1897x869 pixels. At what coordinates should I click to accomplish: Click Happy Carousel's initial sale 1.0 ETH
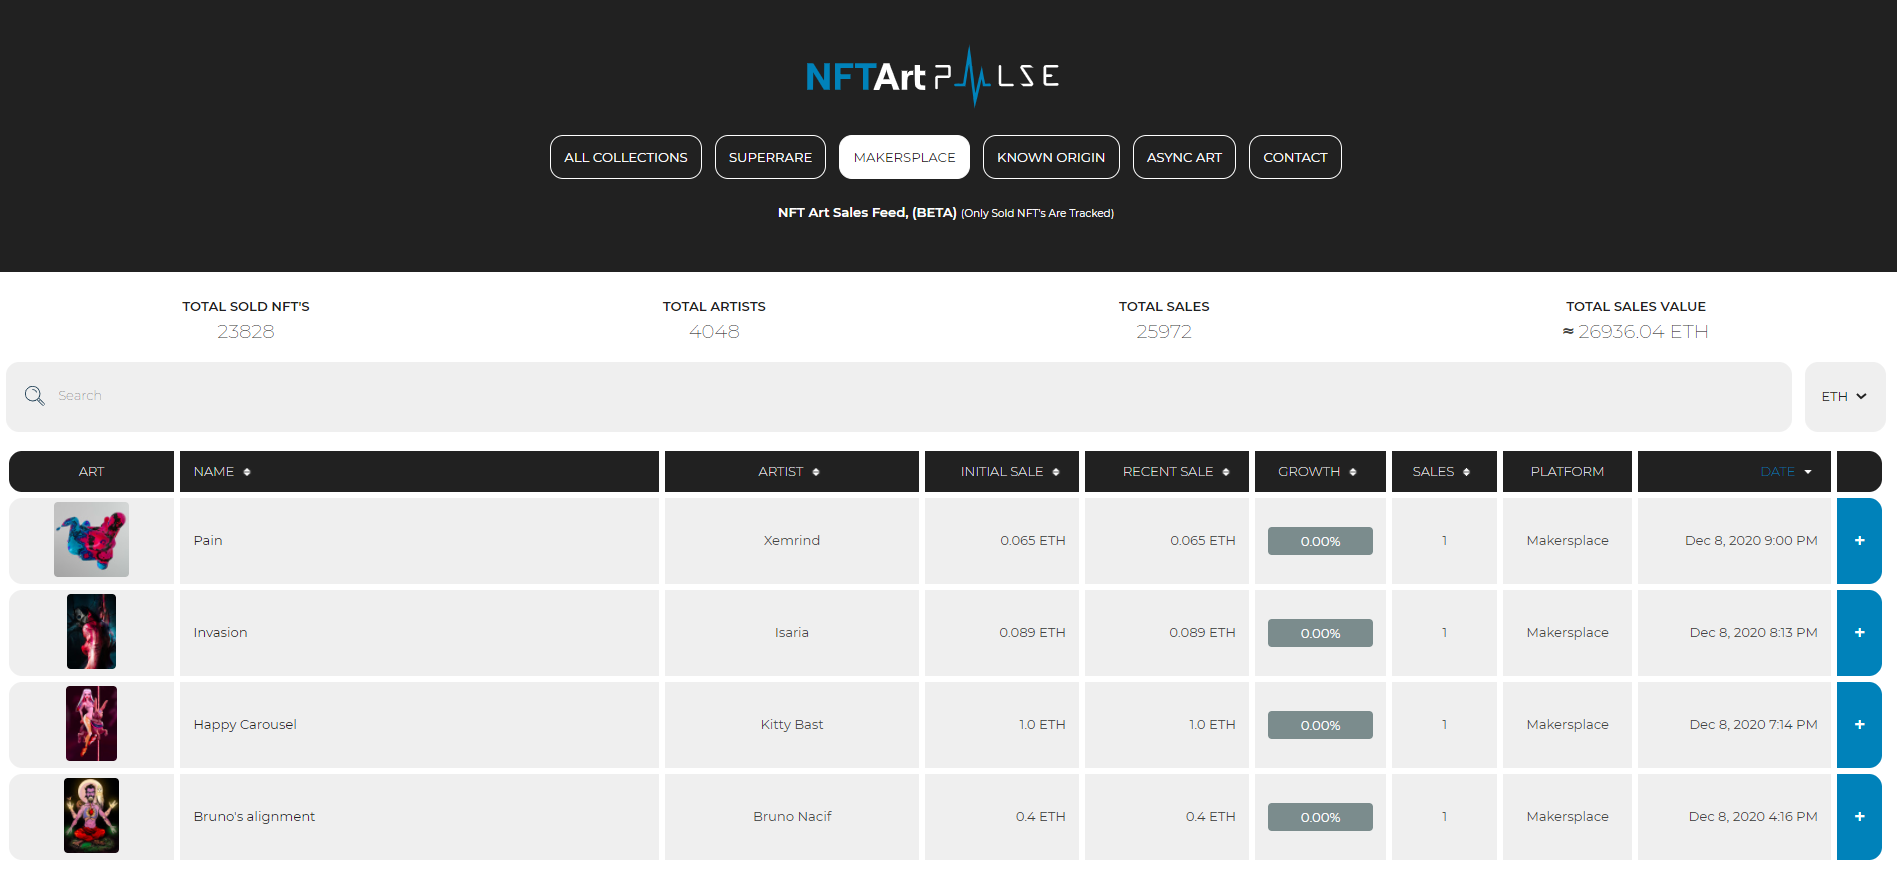(1042, 725)
